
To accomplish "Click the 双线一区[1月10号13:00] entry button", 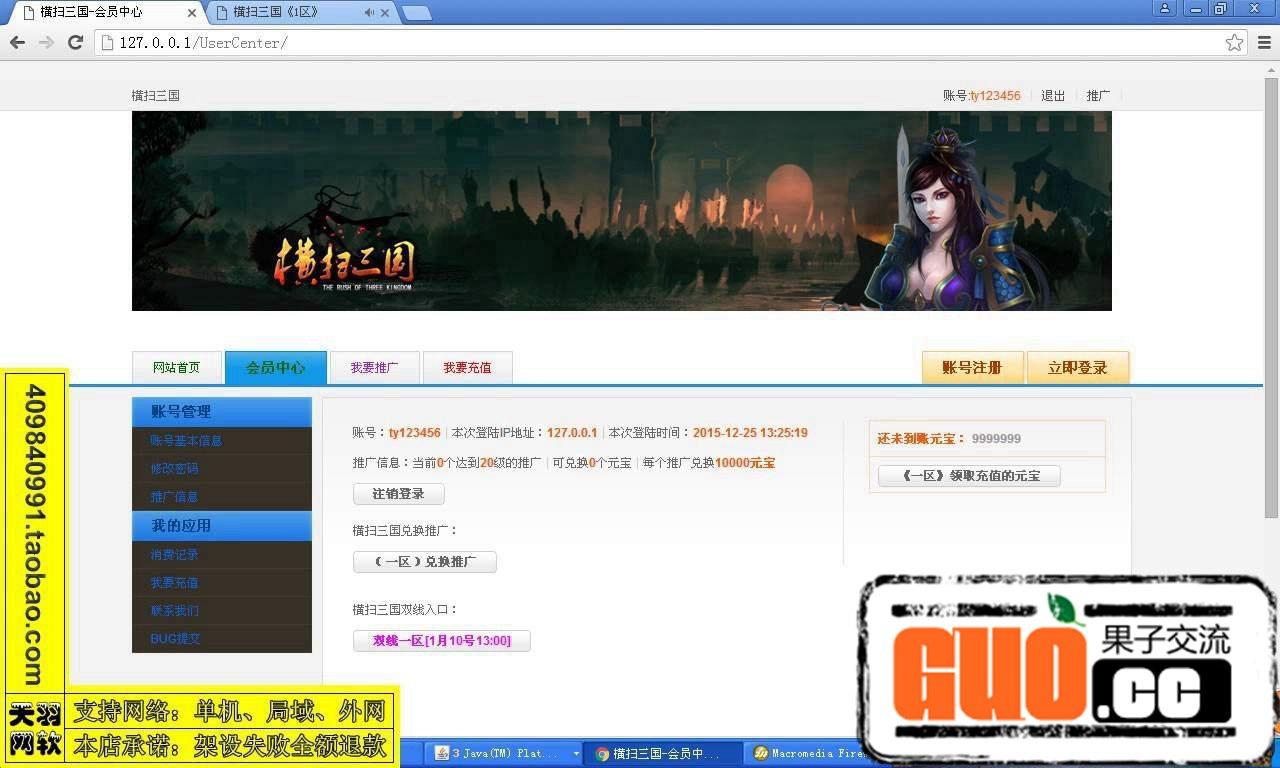I will [442, 641].
